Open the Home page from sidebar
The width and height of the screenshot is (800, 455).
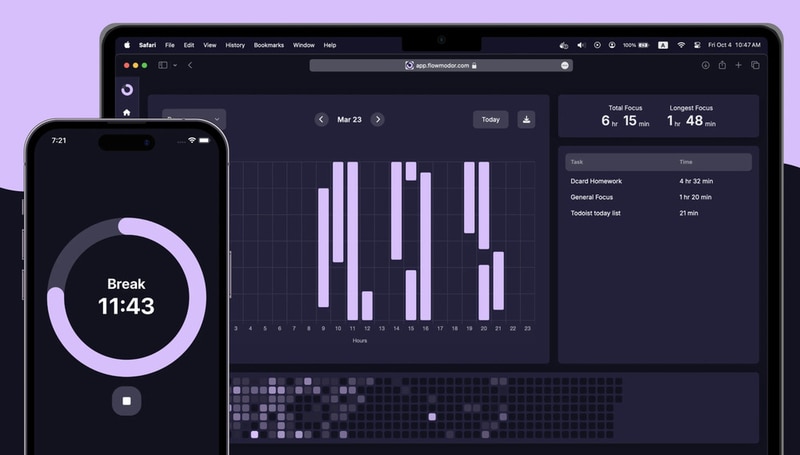[127, 113]
